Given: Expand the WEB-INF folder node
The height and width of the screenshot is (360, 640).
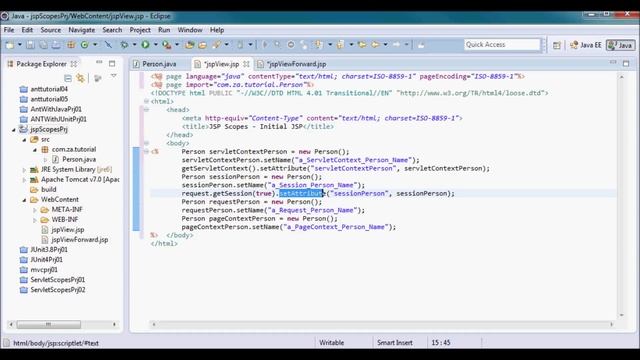Looking at the screenshot, I should click(35, 220).
